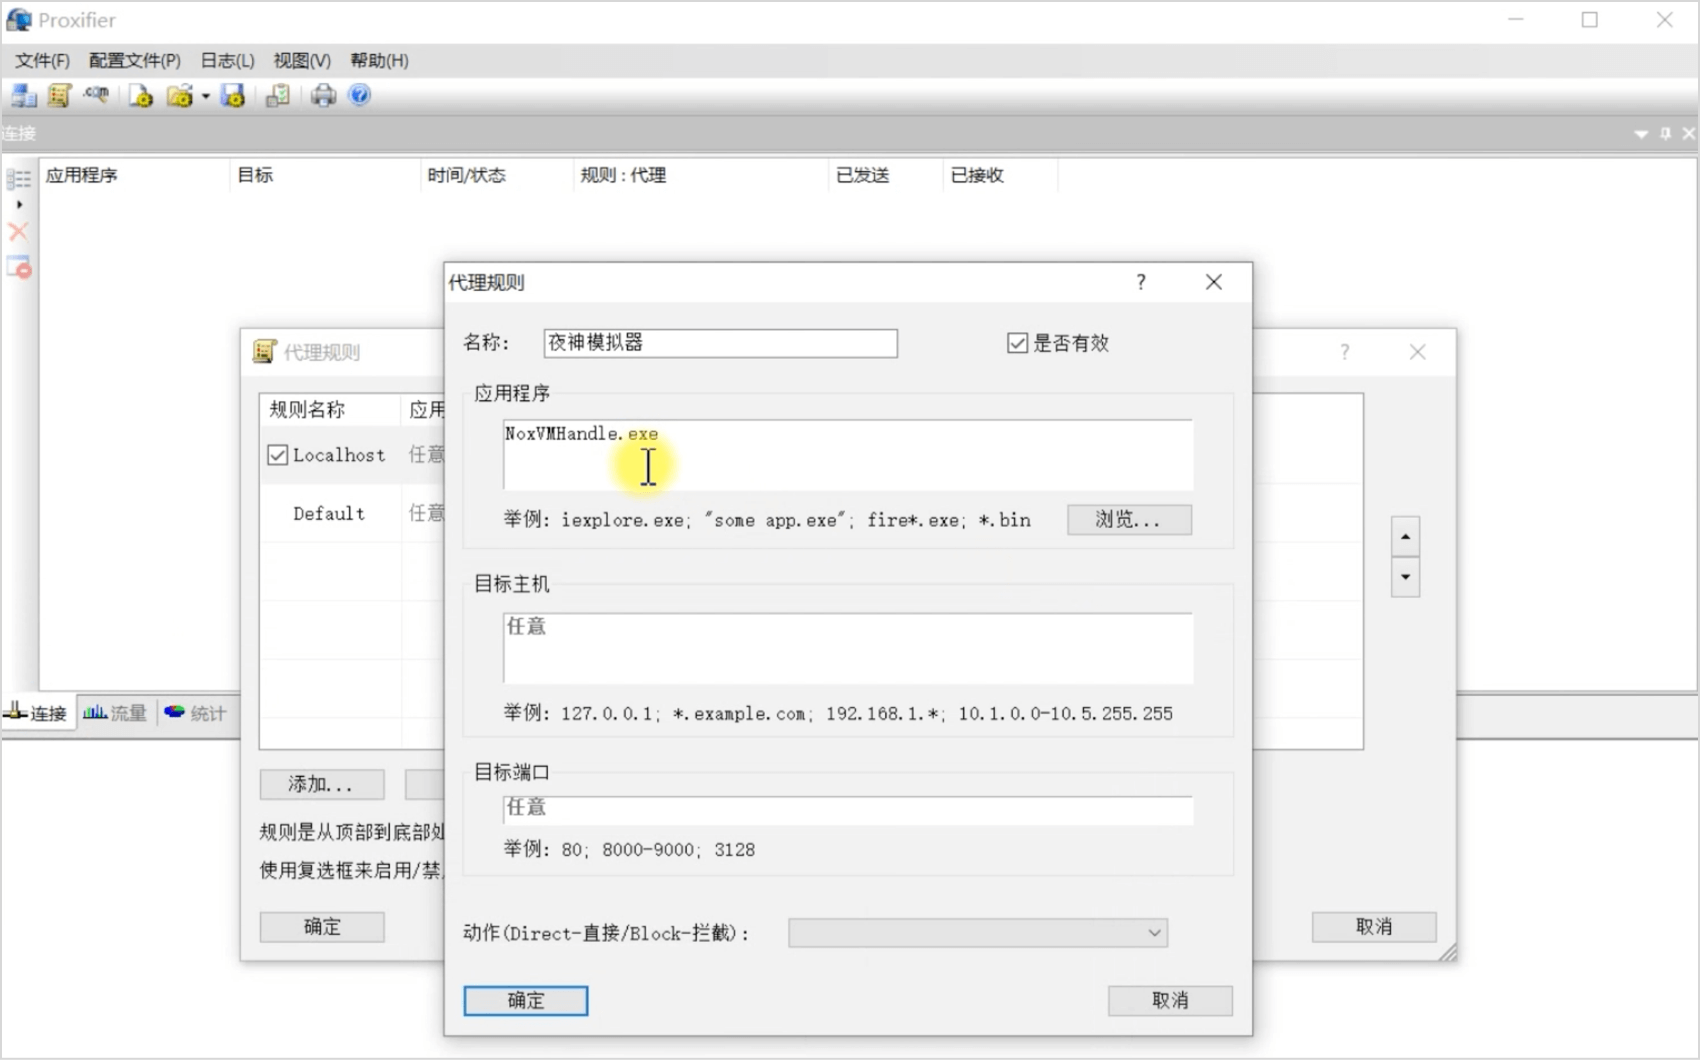The height and width of the screenshot is (1060, 1700).
Task: Close the background rules list dialog
Action: click(x=1417, y=352)
